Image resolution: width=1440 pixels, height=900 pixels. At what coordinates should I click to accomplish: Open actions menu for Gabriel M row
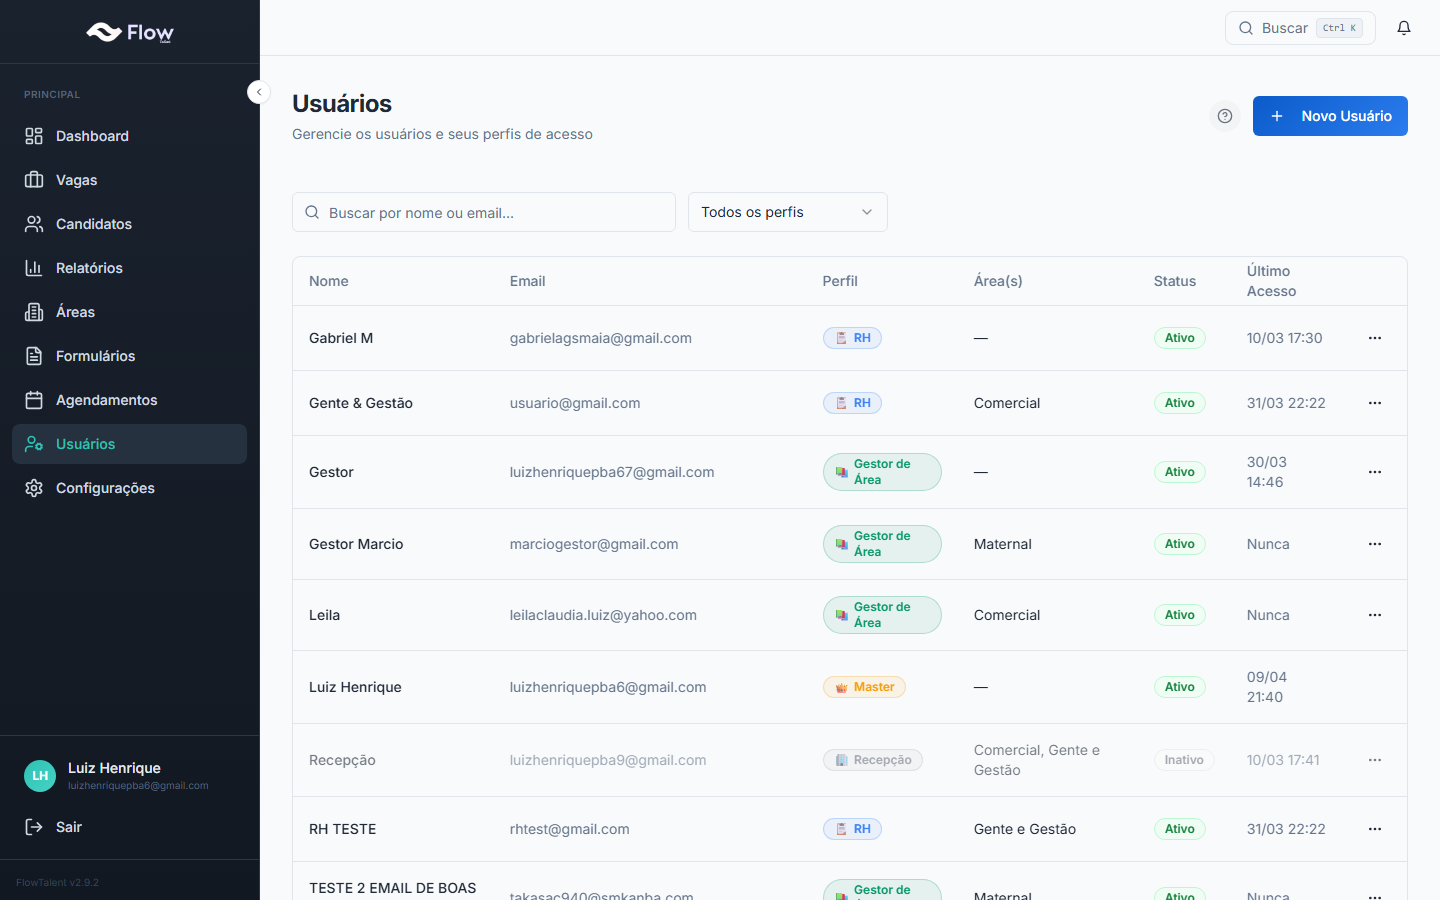pyautogui.click(x=1375, y=338)
